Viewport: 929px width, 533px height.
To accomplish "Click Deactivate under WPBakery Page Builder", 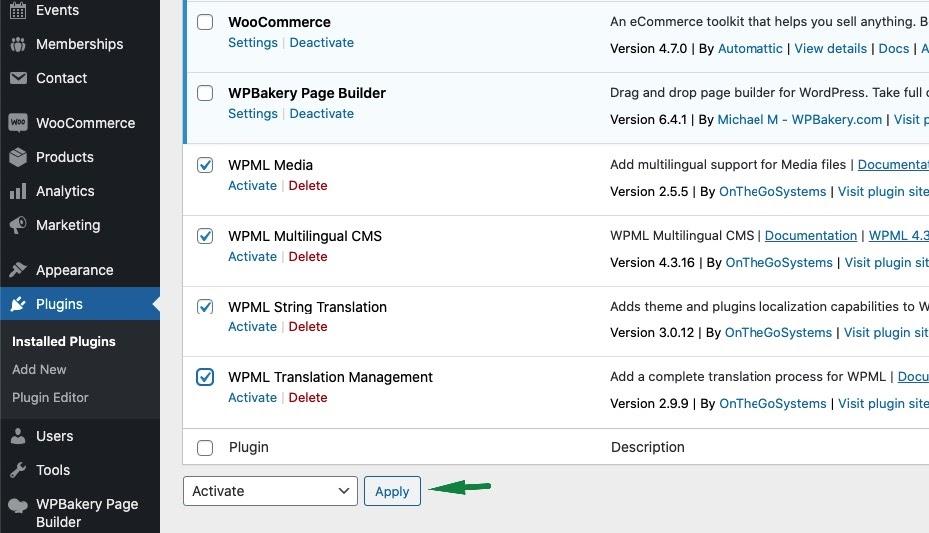I will pos(321,114).
